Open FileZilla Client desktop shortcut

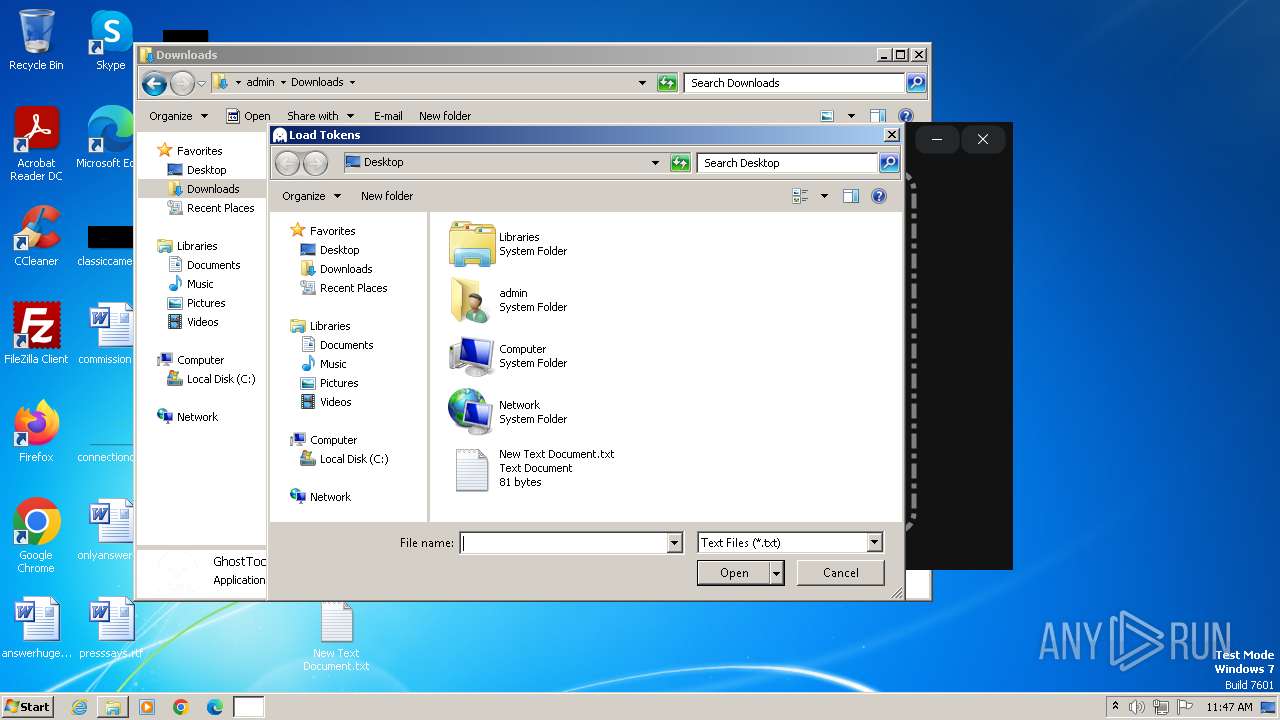pos(36,334)
